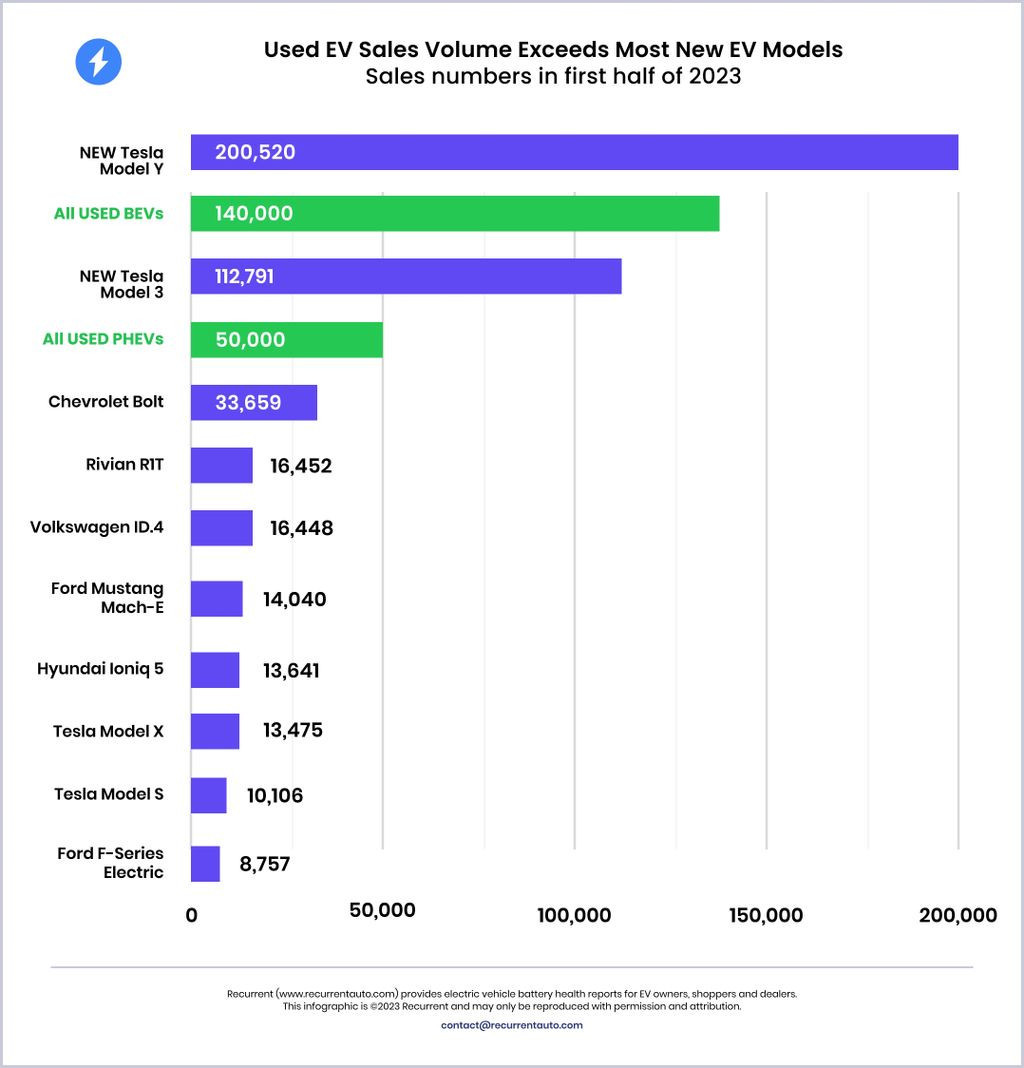
Task: Select the green All USED PHEVs bar
Action: pos(287,340)
